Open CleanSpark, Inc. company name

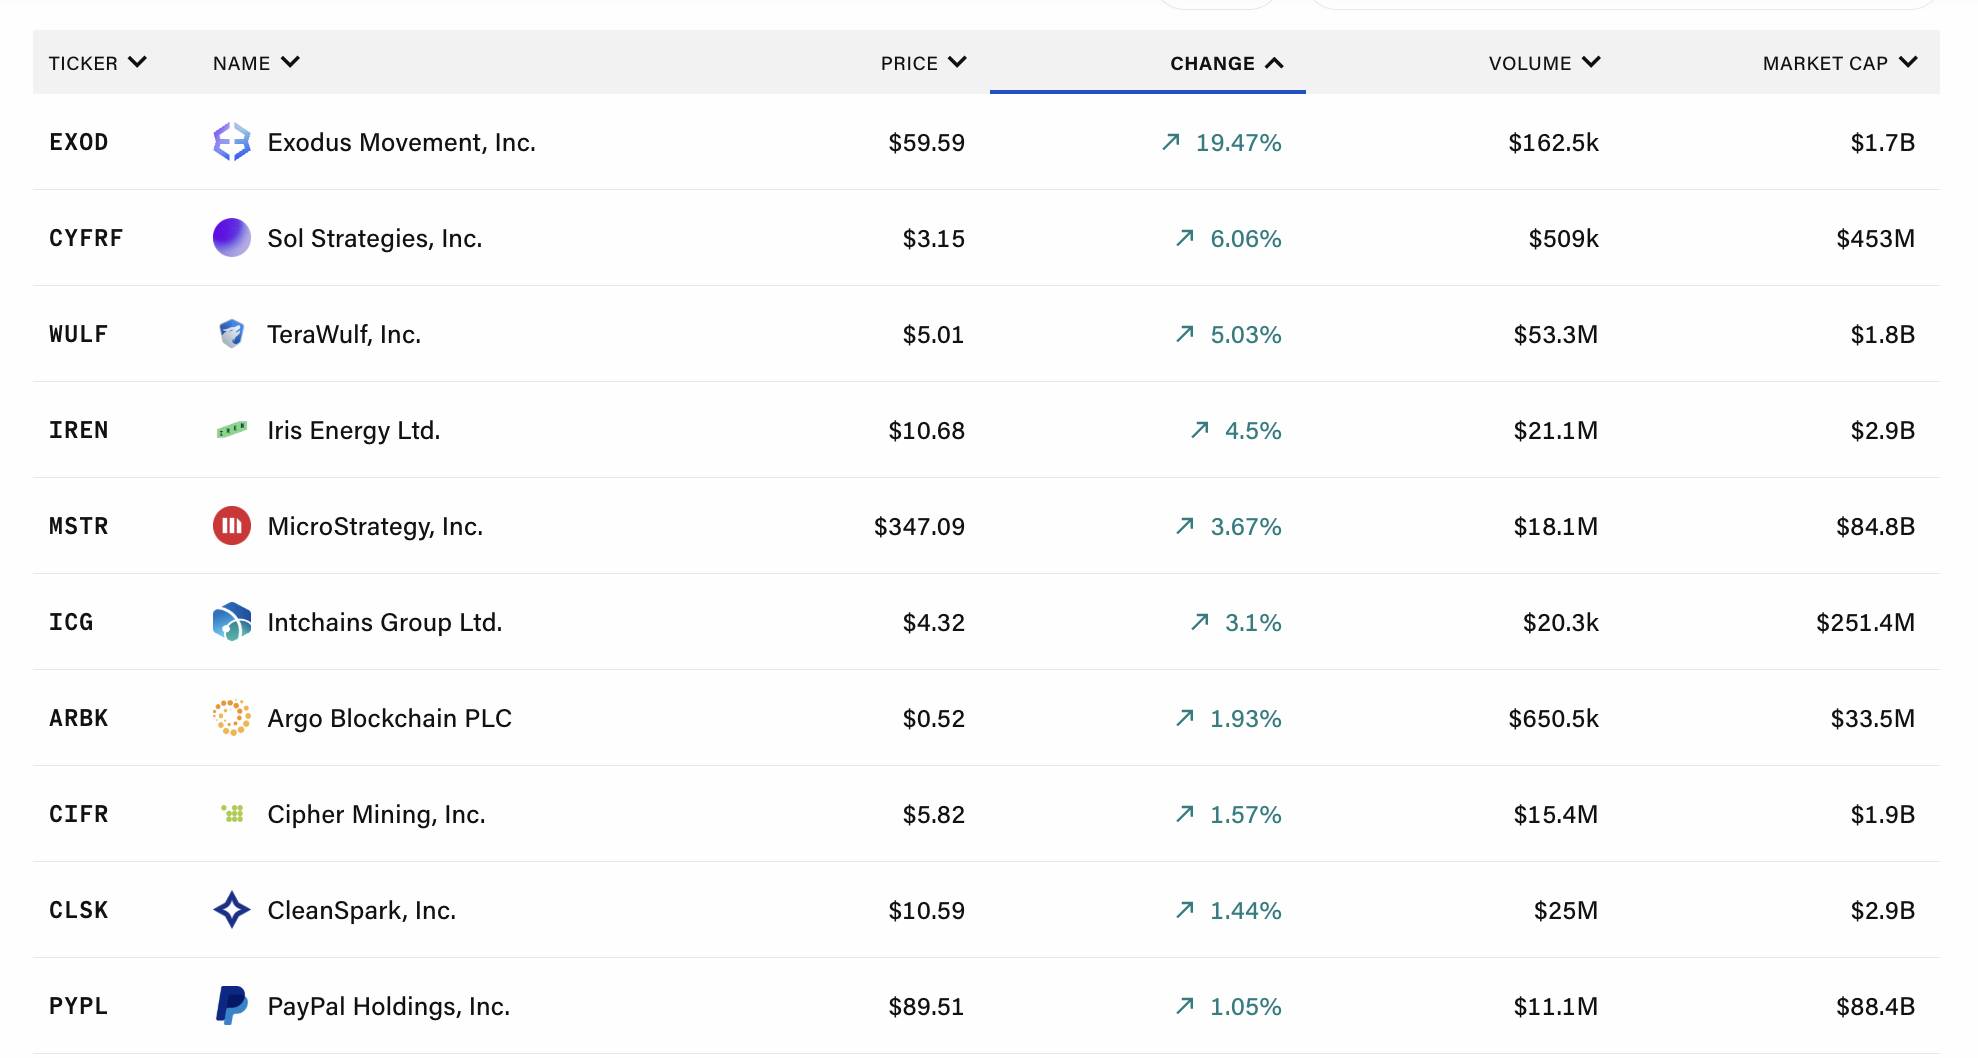[362, 911]
